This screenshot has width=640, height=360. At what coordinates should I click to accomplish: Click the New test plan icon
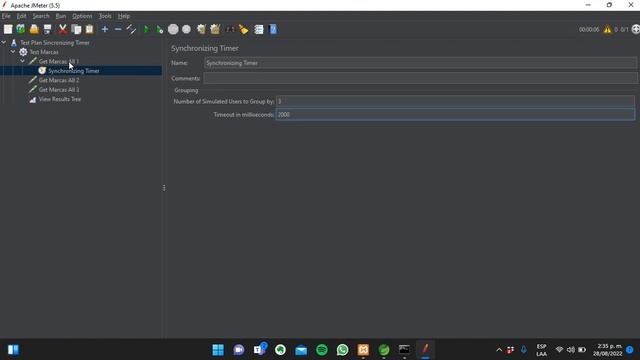(x=8, y=29)
